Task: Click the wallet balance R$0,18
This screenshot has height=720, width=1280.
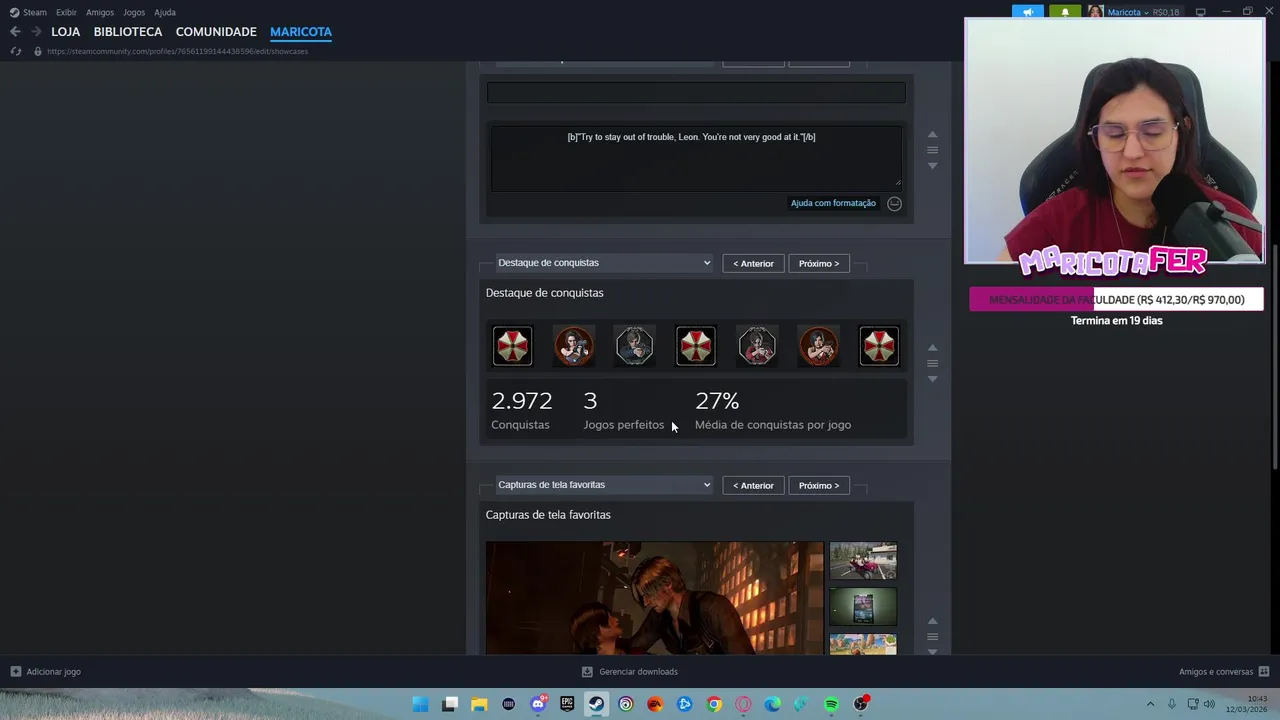Action: point(1166,12)
